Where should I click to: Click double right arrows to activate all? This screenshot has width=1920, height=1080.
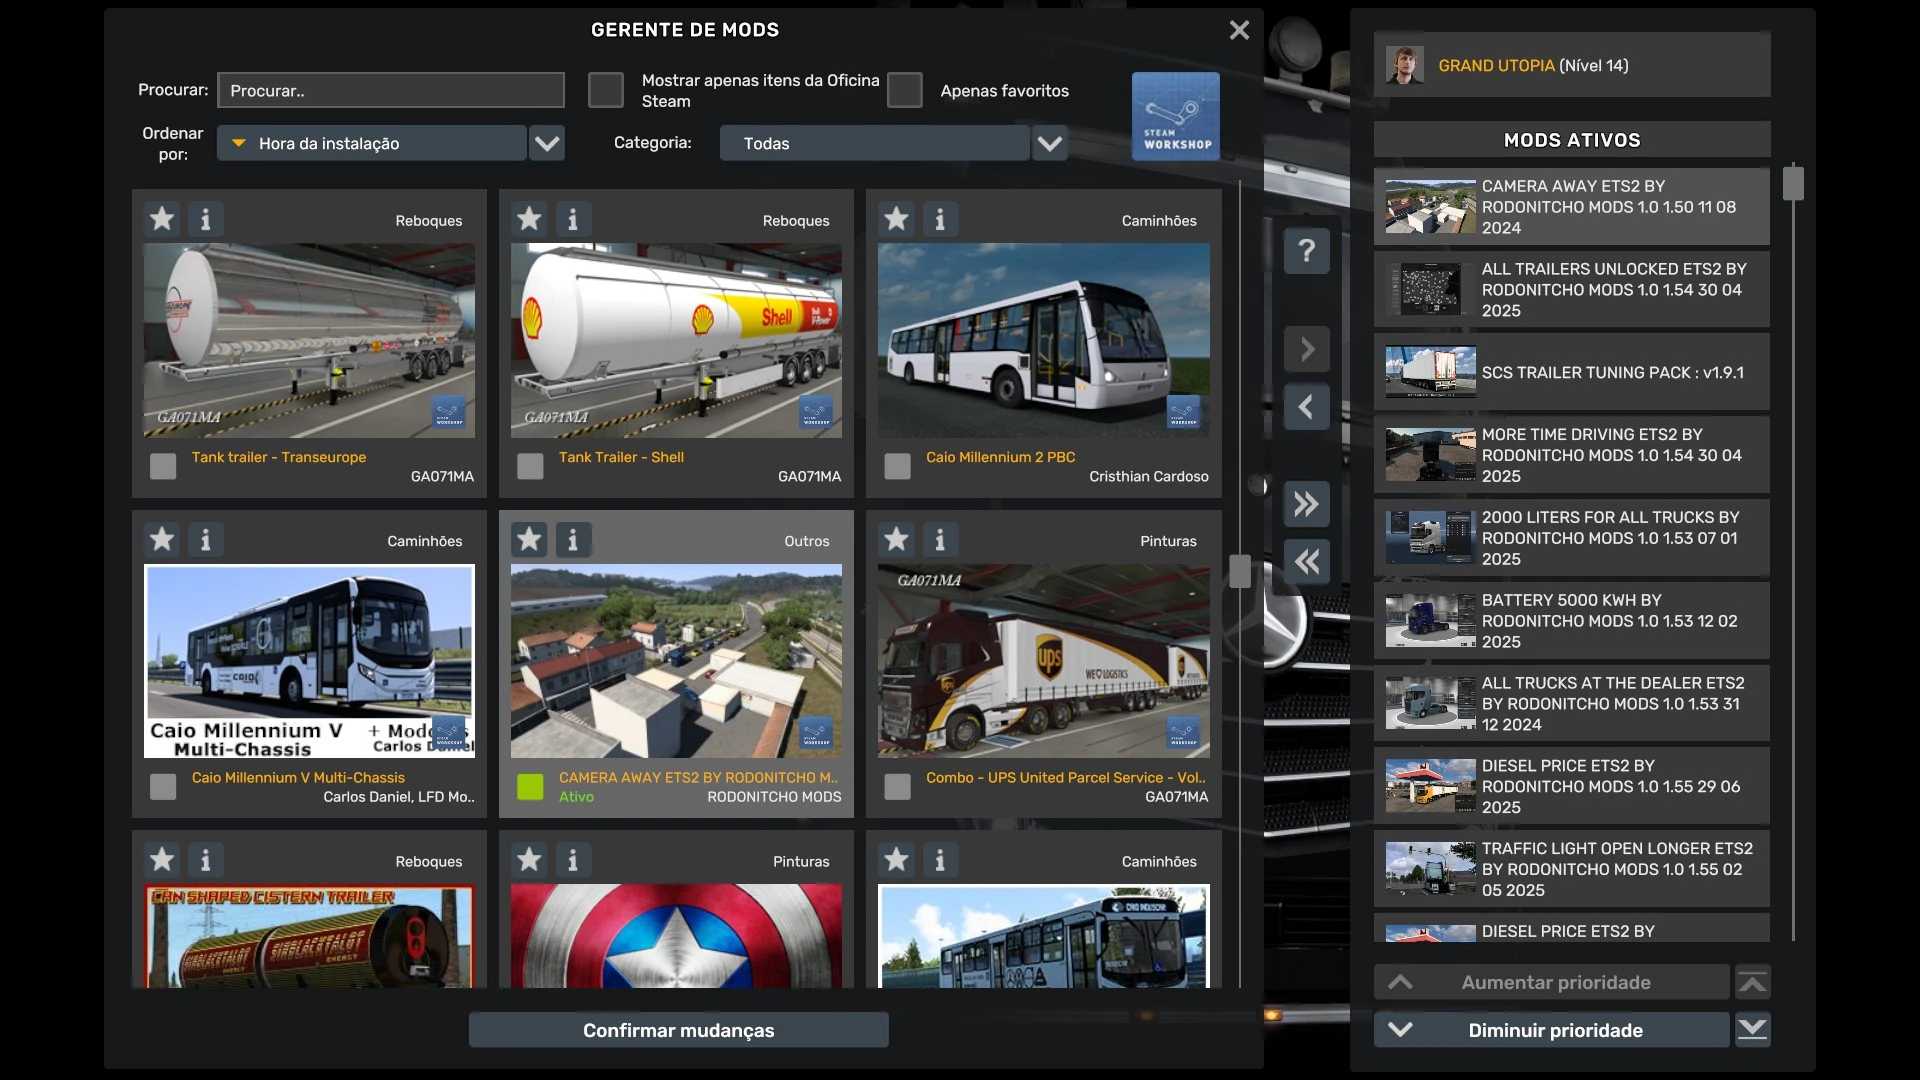(1306, 504)
